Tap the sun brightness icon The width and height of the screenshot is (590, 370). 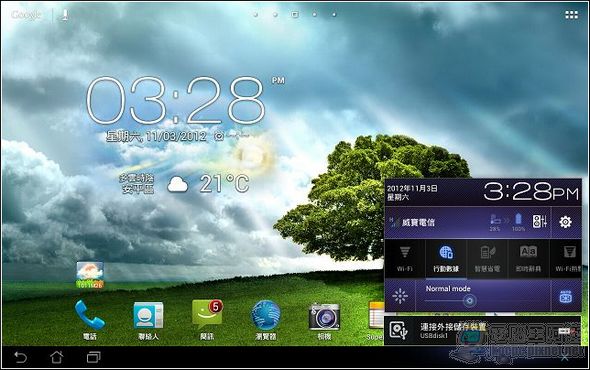click(x=400, y=296)
